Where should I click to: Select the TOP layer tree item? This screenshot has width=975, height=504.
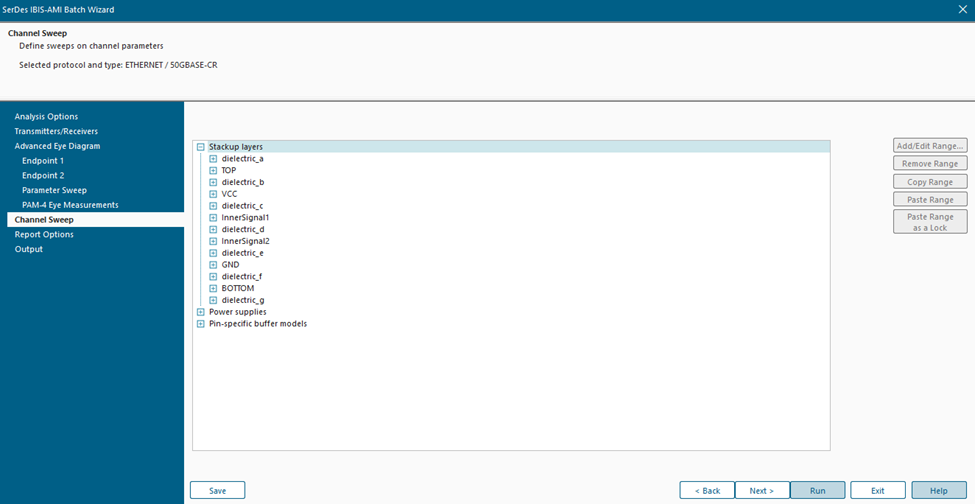tap(229, 171)
